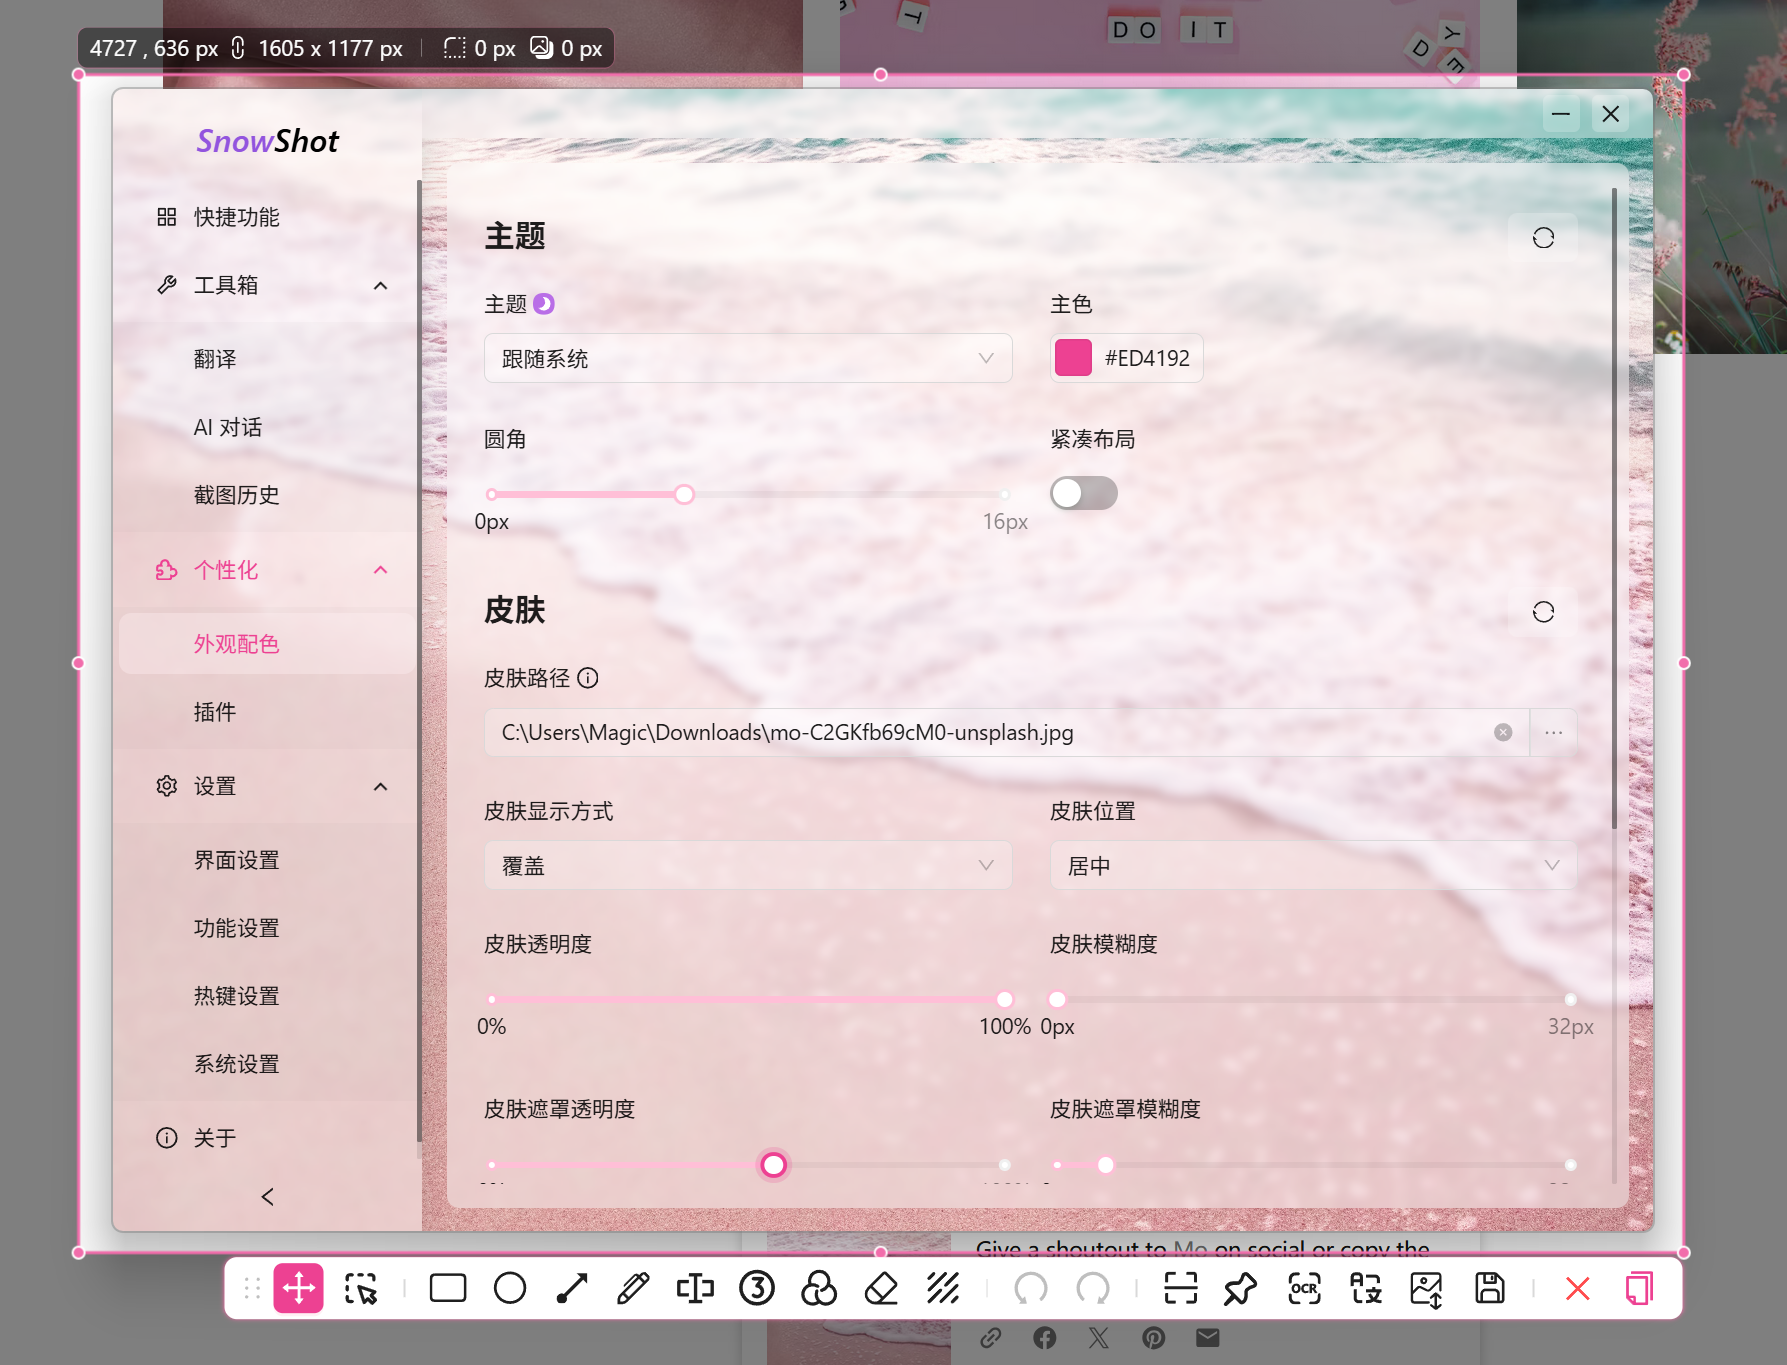The width and height of the screenshot is (1787, 1365).
Task: Pin the screenshot to the screen
Action: tap(1241, 1288)
